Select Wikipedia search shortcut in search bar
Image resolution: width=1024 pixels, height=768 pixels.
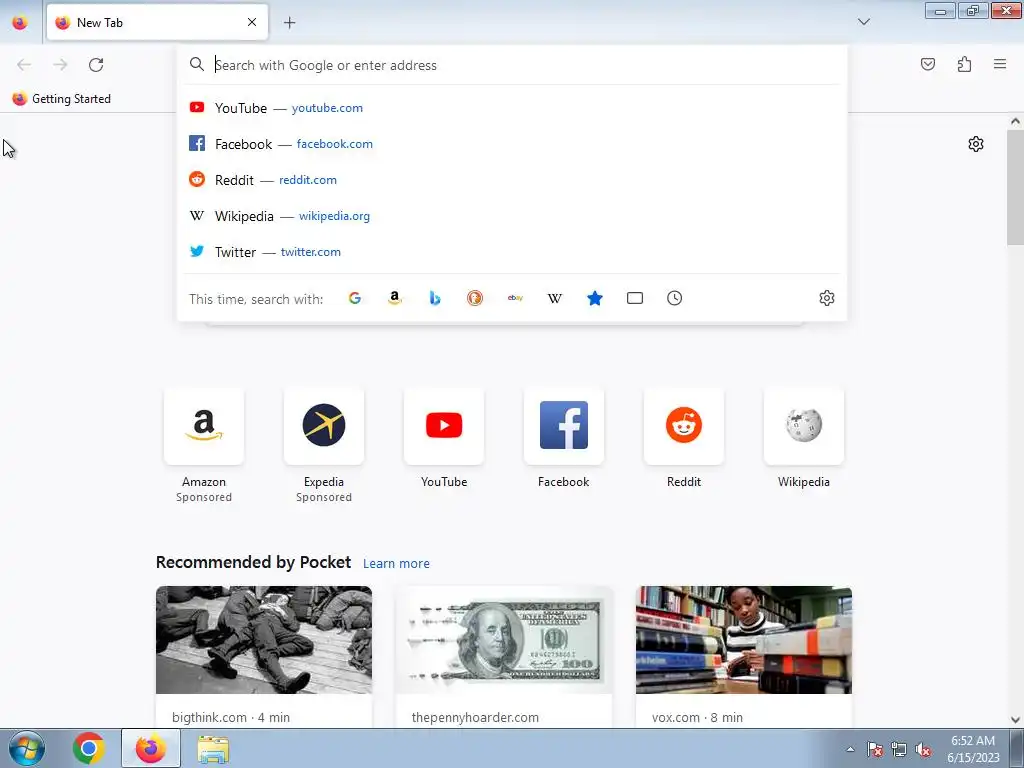554,298
